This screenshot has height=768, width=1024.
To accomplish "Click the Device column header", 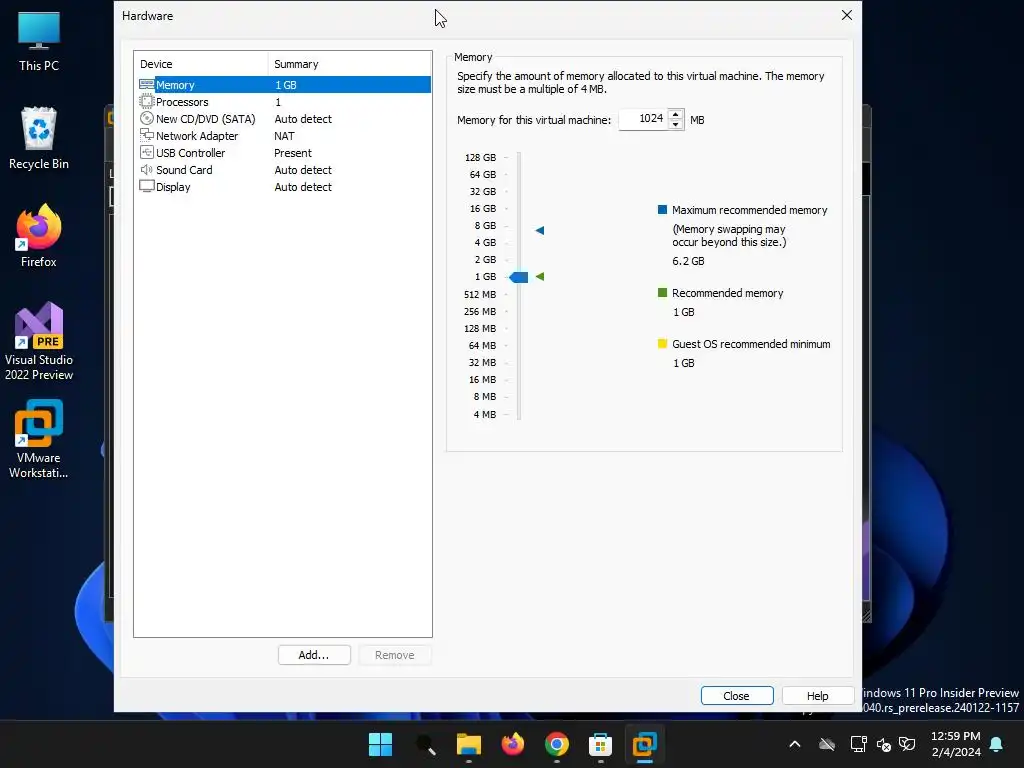I will pyautogui.click(x=201, y=64).
